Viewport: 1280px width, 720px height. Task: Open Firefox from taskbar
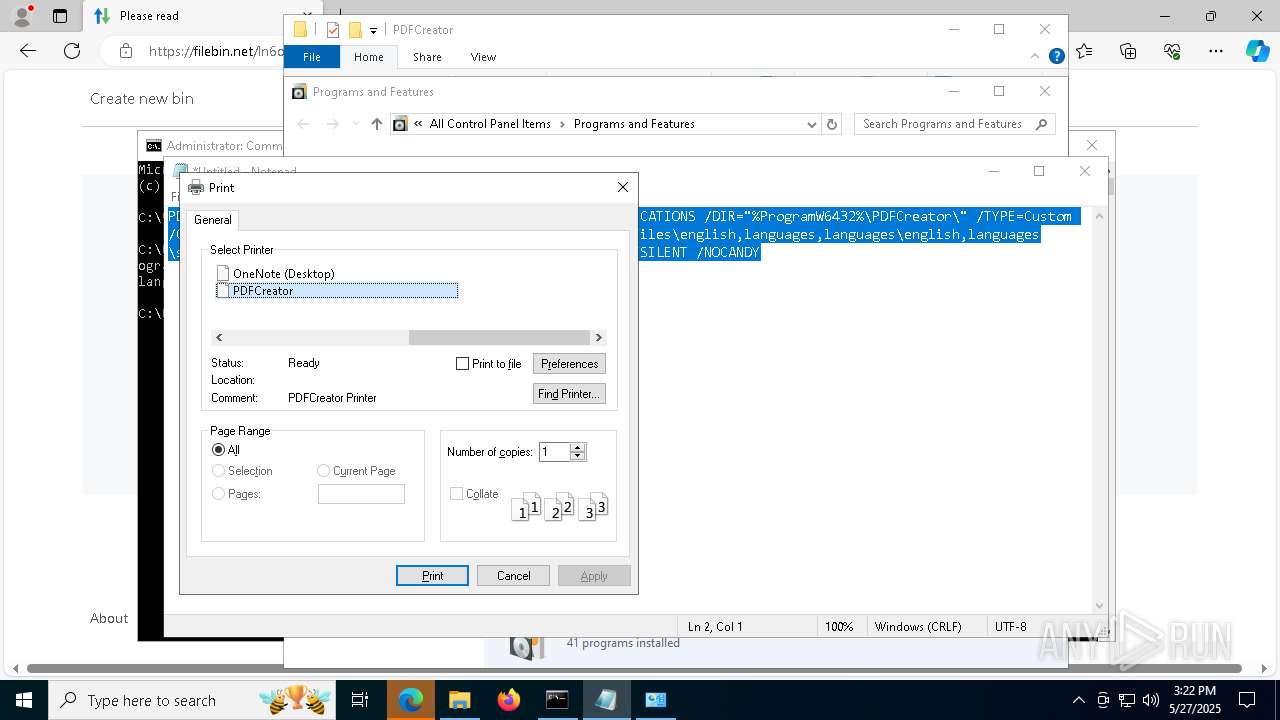(x=508, y=700)
